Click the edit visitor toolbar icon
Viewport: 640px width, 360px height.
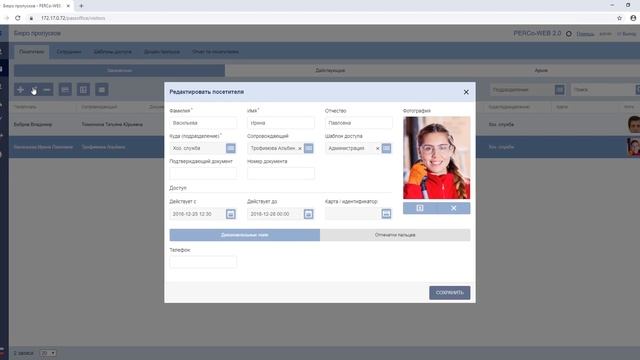point(34,89)
